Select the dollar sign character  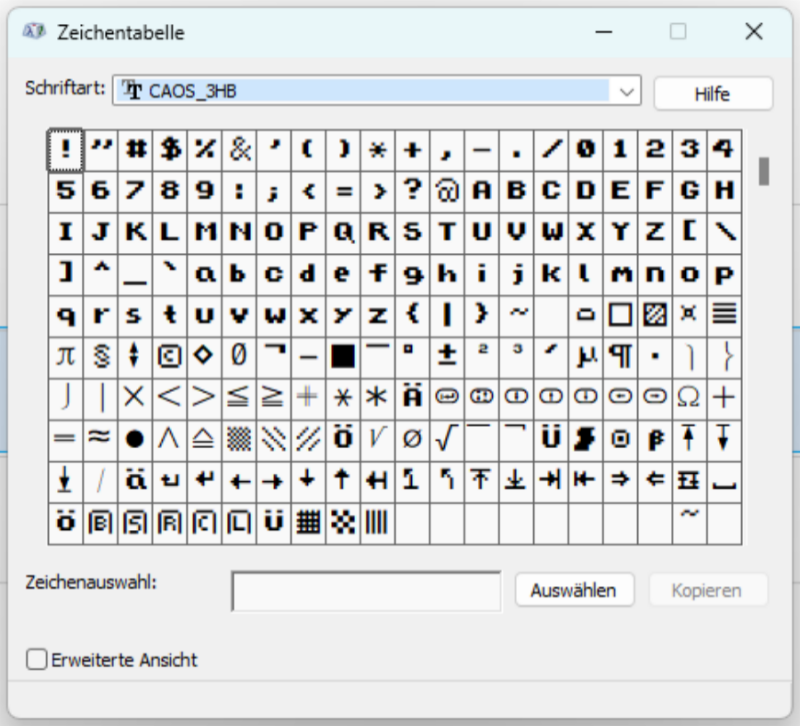pyautogui.click(x=170, y=149)
